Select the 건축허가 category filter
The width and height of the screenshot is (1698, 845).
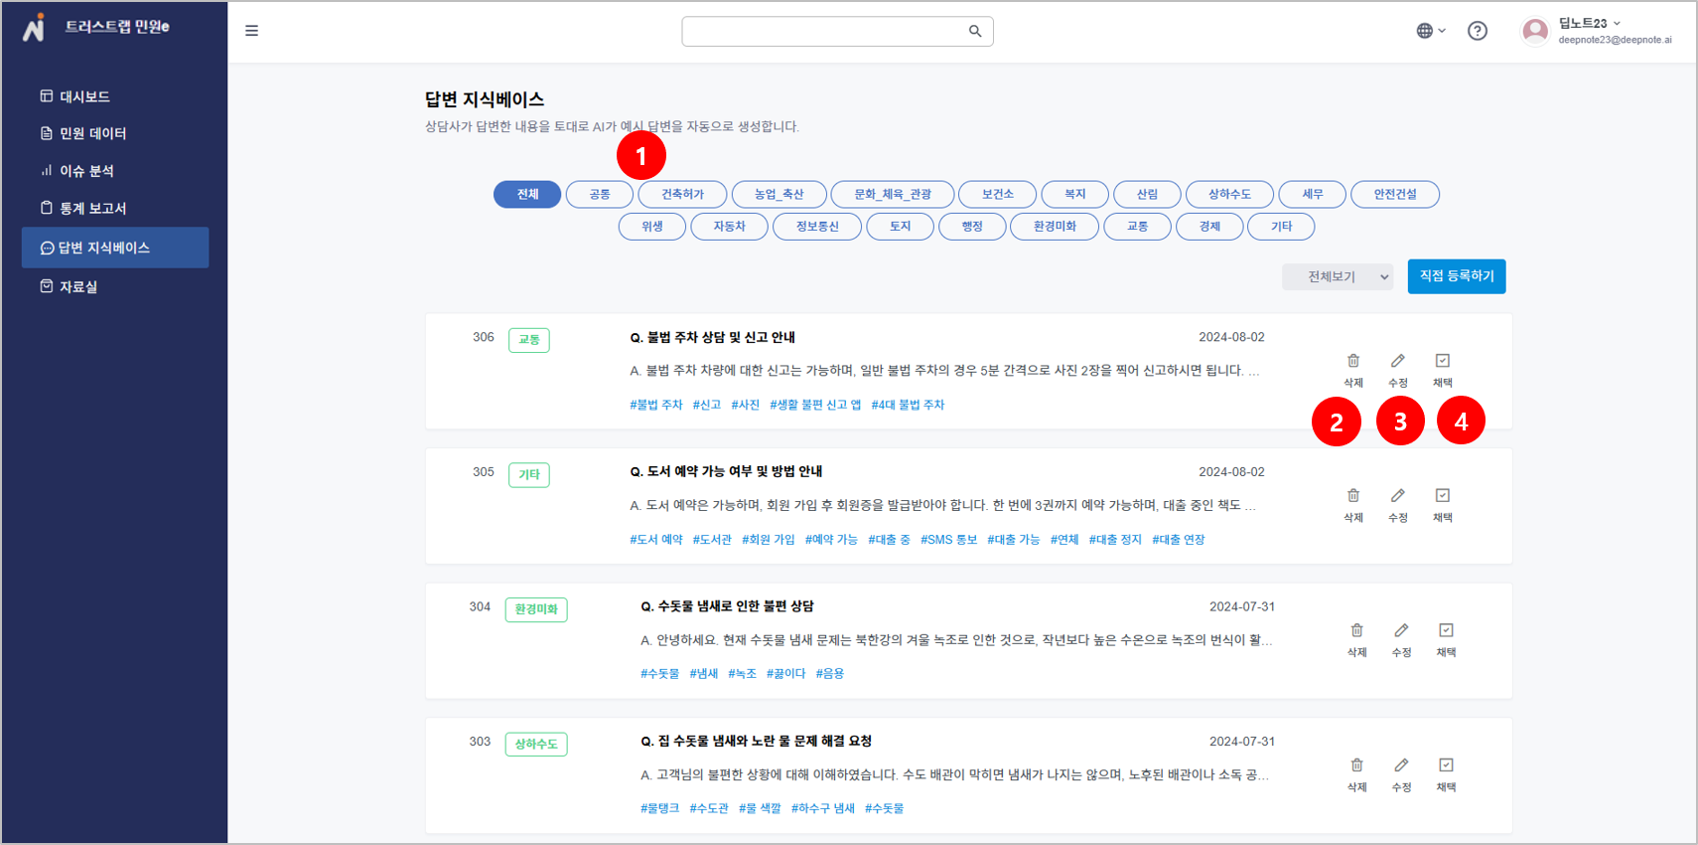click(x=682, y=194)
